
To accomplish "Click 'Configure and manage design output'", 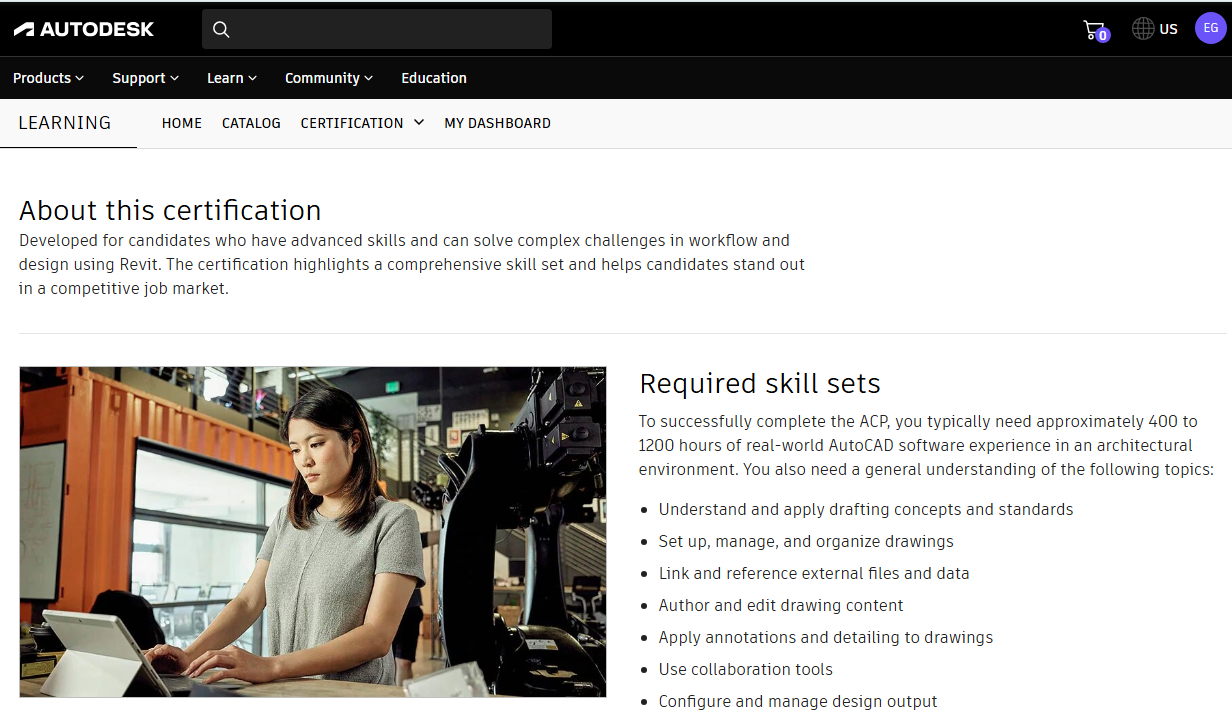I will click(x=798, y=702).
